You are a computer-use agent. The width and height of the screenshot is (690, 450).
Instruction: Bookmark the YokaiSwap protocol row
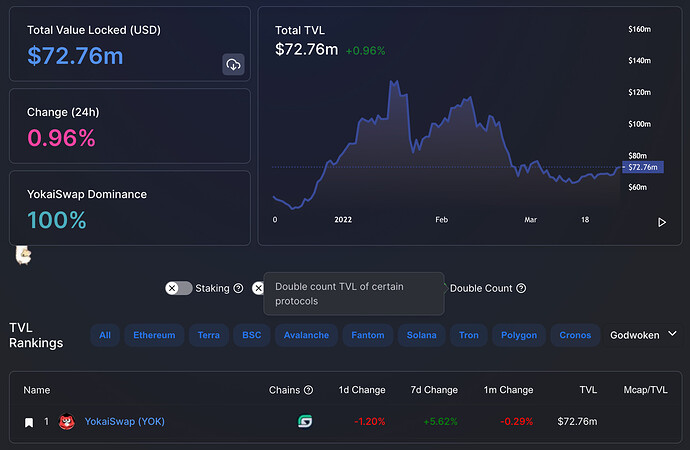tap(29, 422)
